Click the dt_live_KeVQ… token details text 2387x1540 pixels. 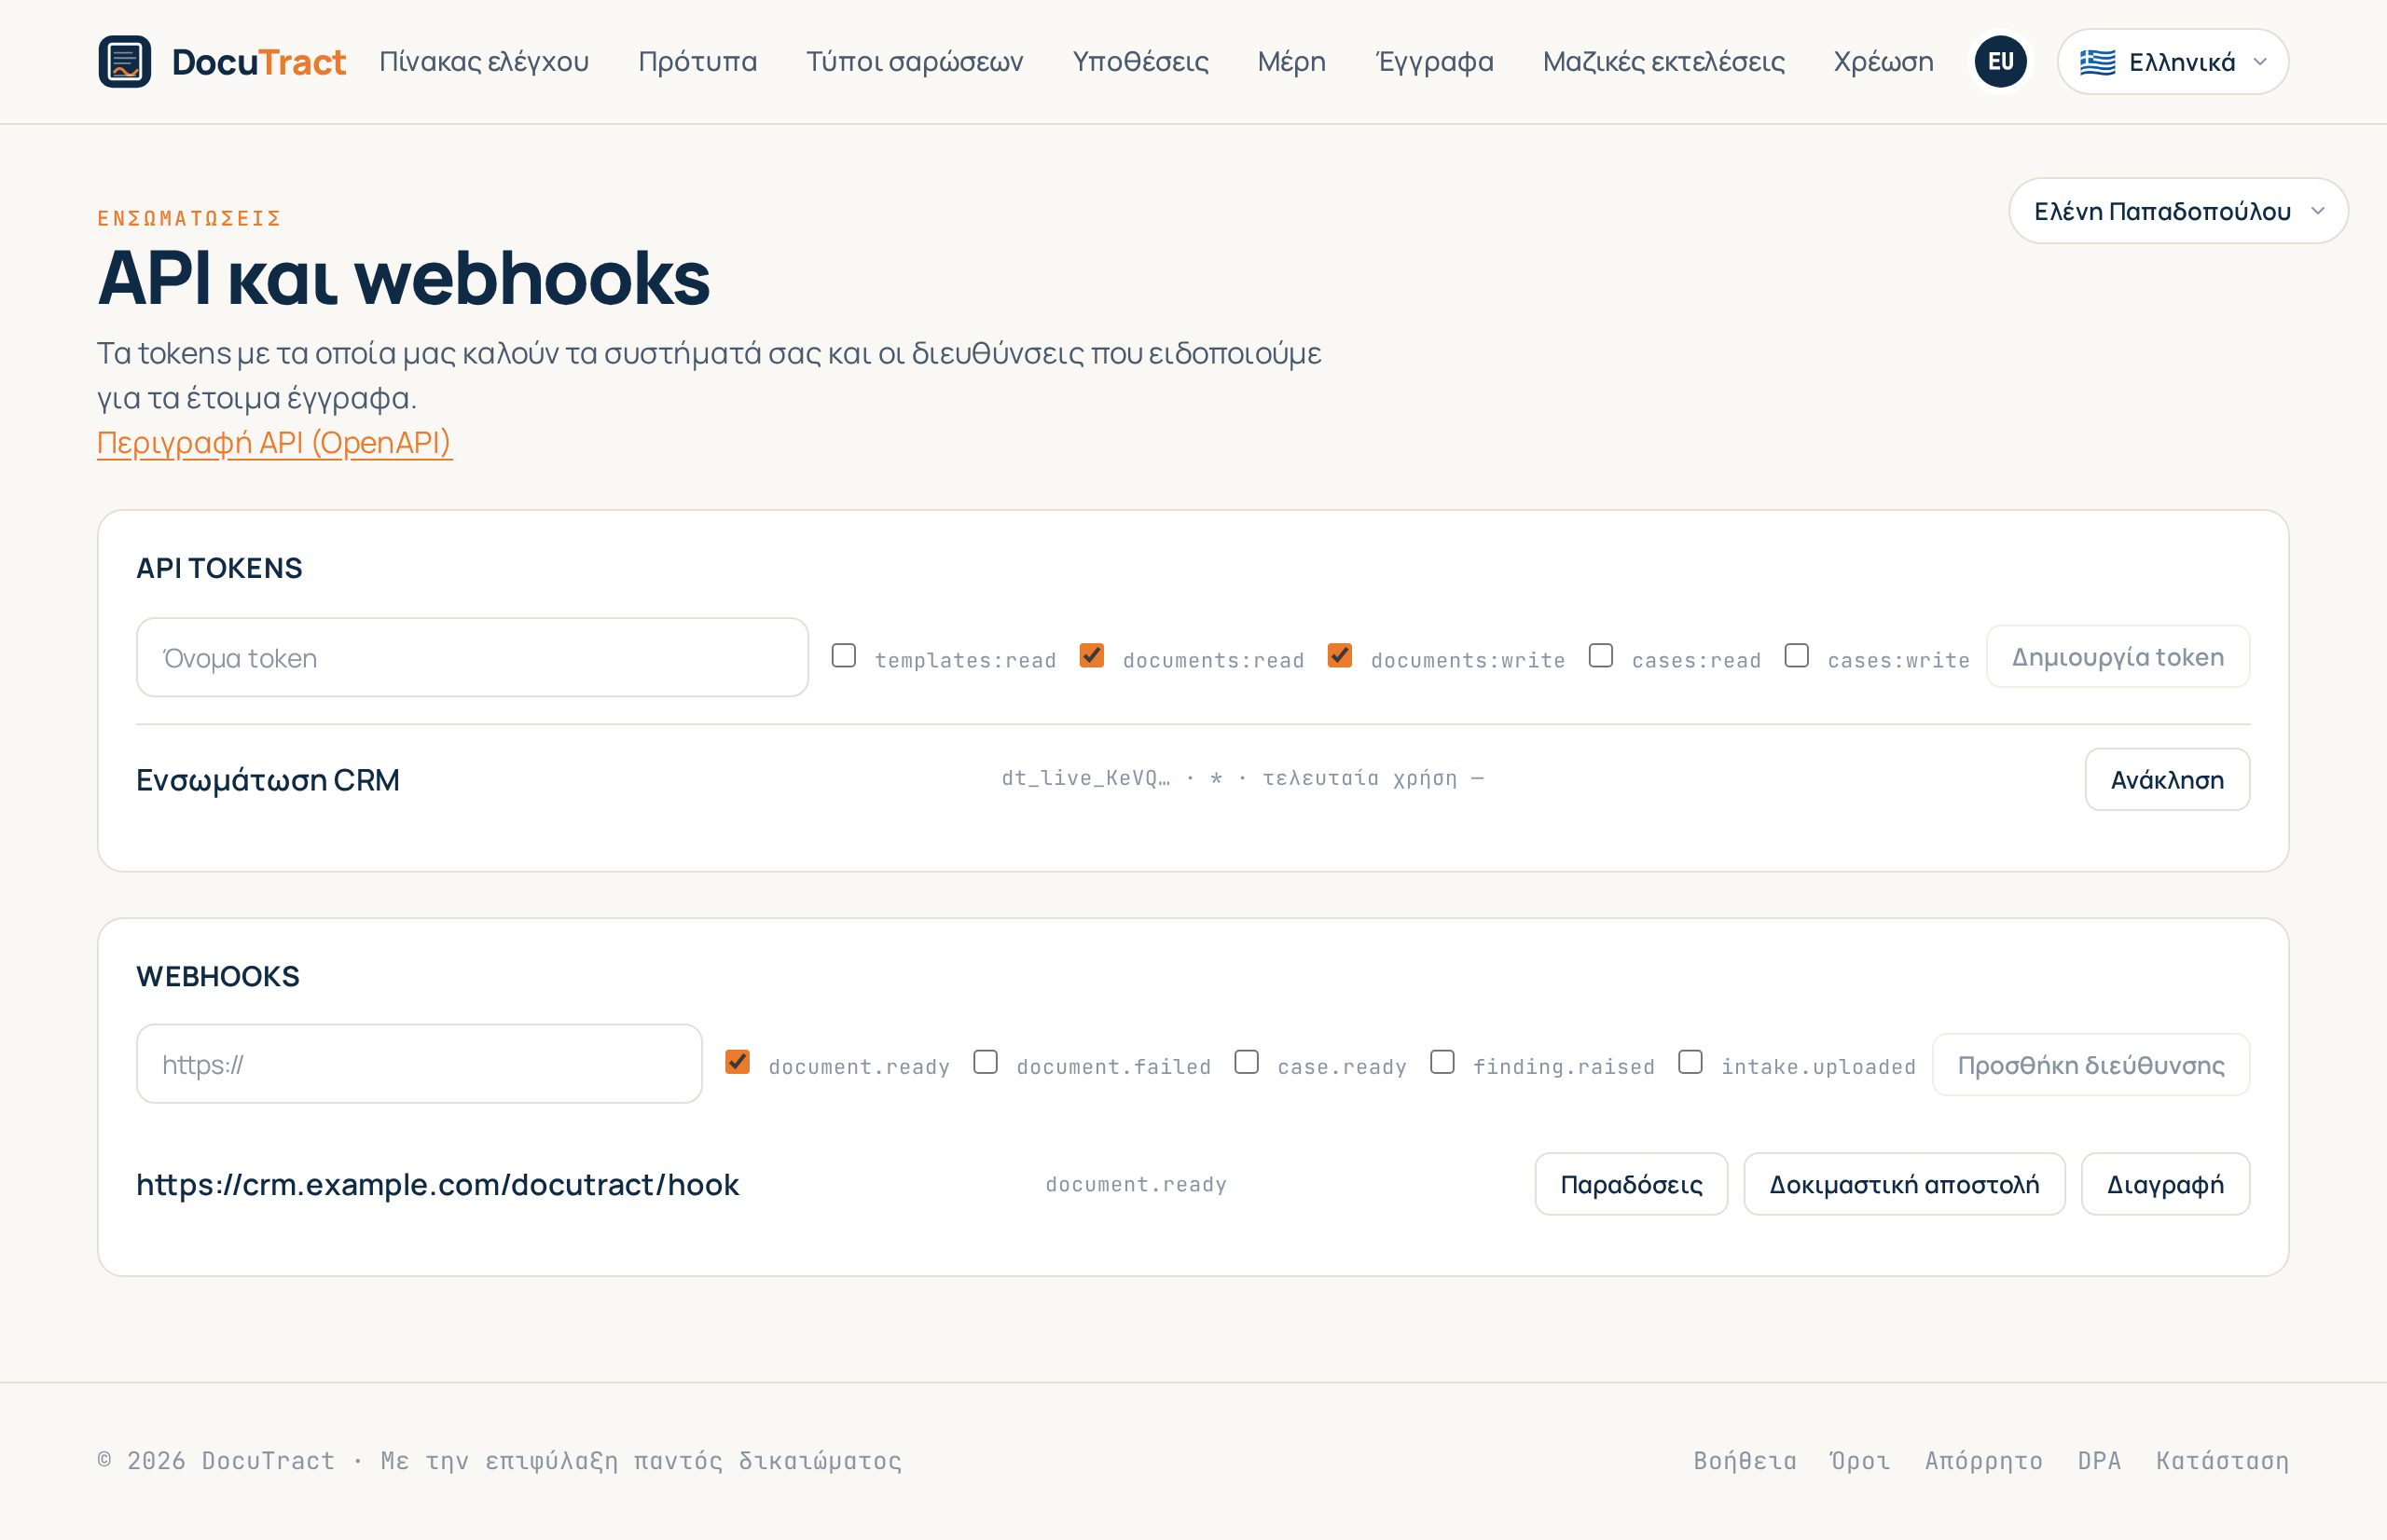coord(1243,778)
